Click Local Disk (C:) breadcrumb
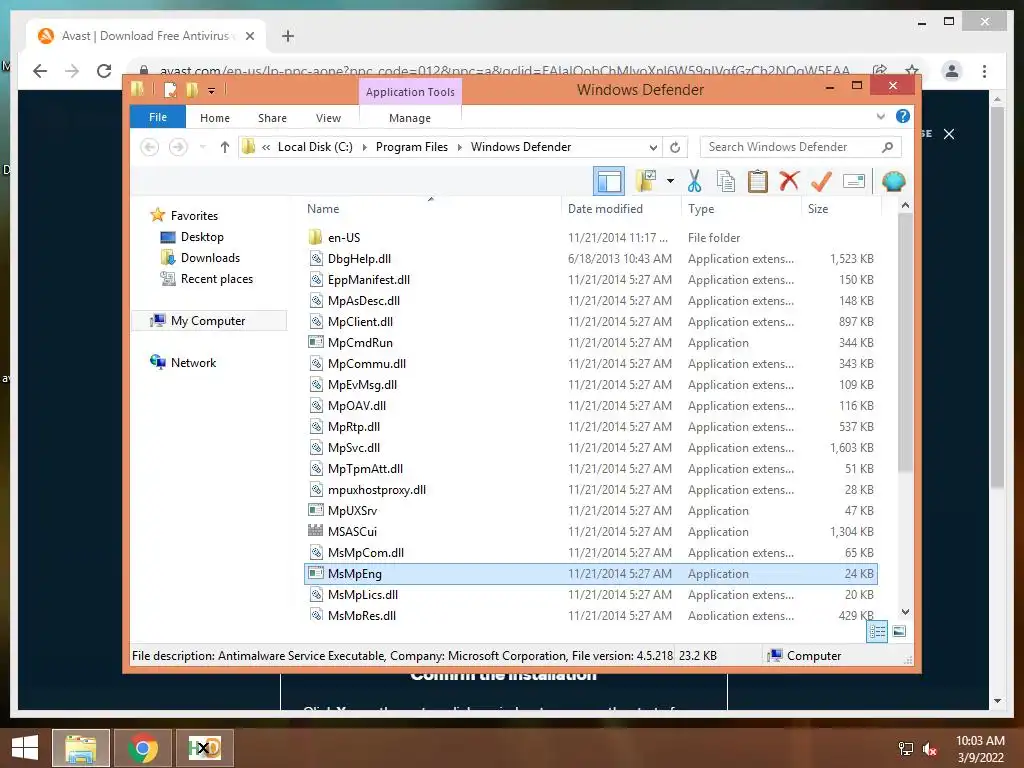 coord(315,147)
